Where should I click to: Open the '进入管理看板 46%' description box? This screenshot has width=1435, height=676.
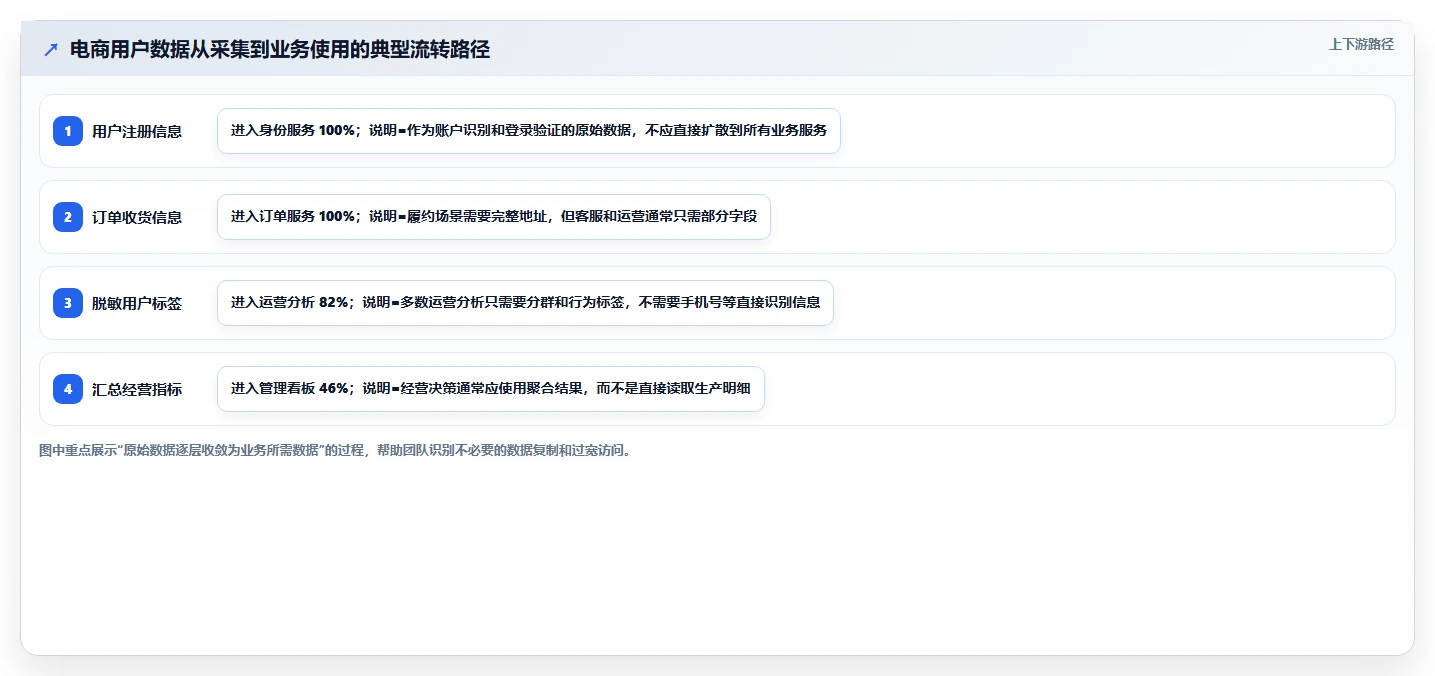coord(491,389)
